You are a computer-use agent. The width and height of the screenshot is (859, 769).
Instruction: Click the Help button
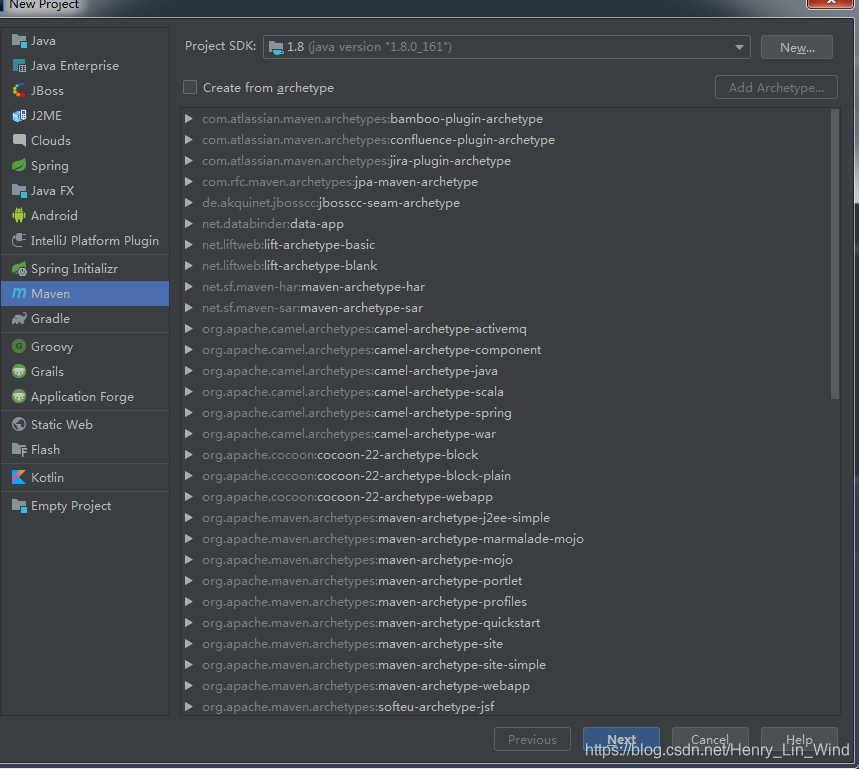pos(799,739)
